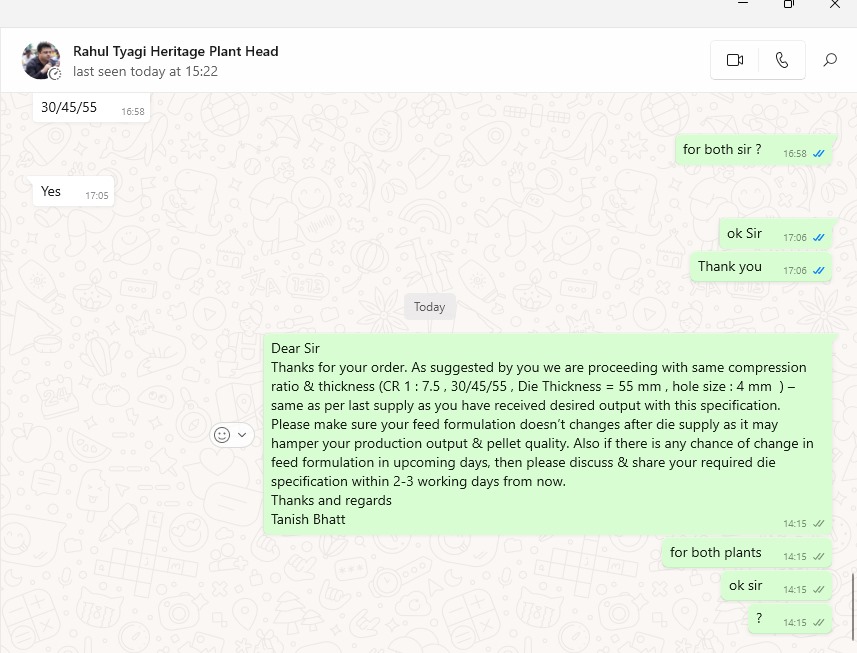This screenshot has width=857, height=653.
Task: Click the "last seen today at 15:22" status
Action: tap(145, 72)
